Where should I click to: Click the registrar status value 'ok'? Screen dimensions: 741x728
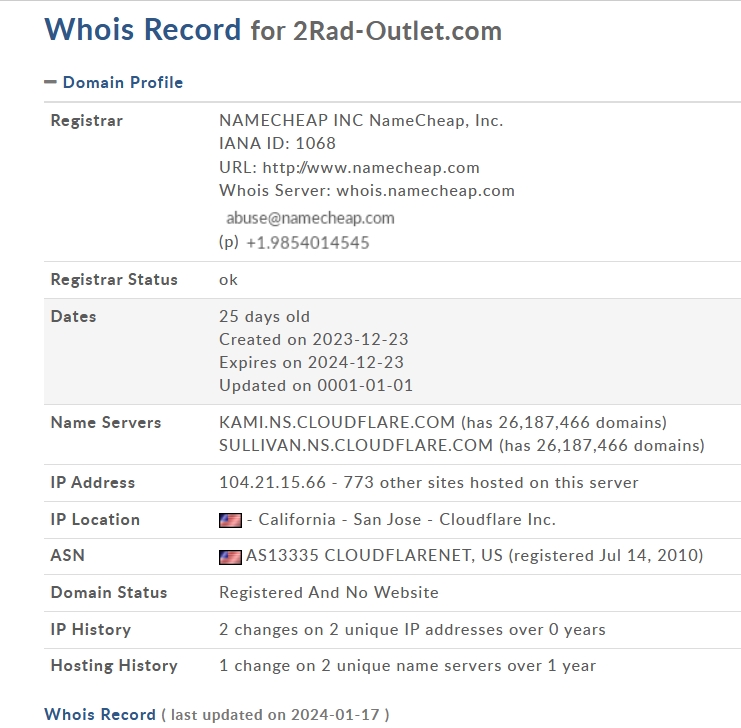228,280
